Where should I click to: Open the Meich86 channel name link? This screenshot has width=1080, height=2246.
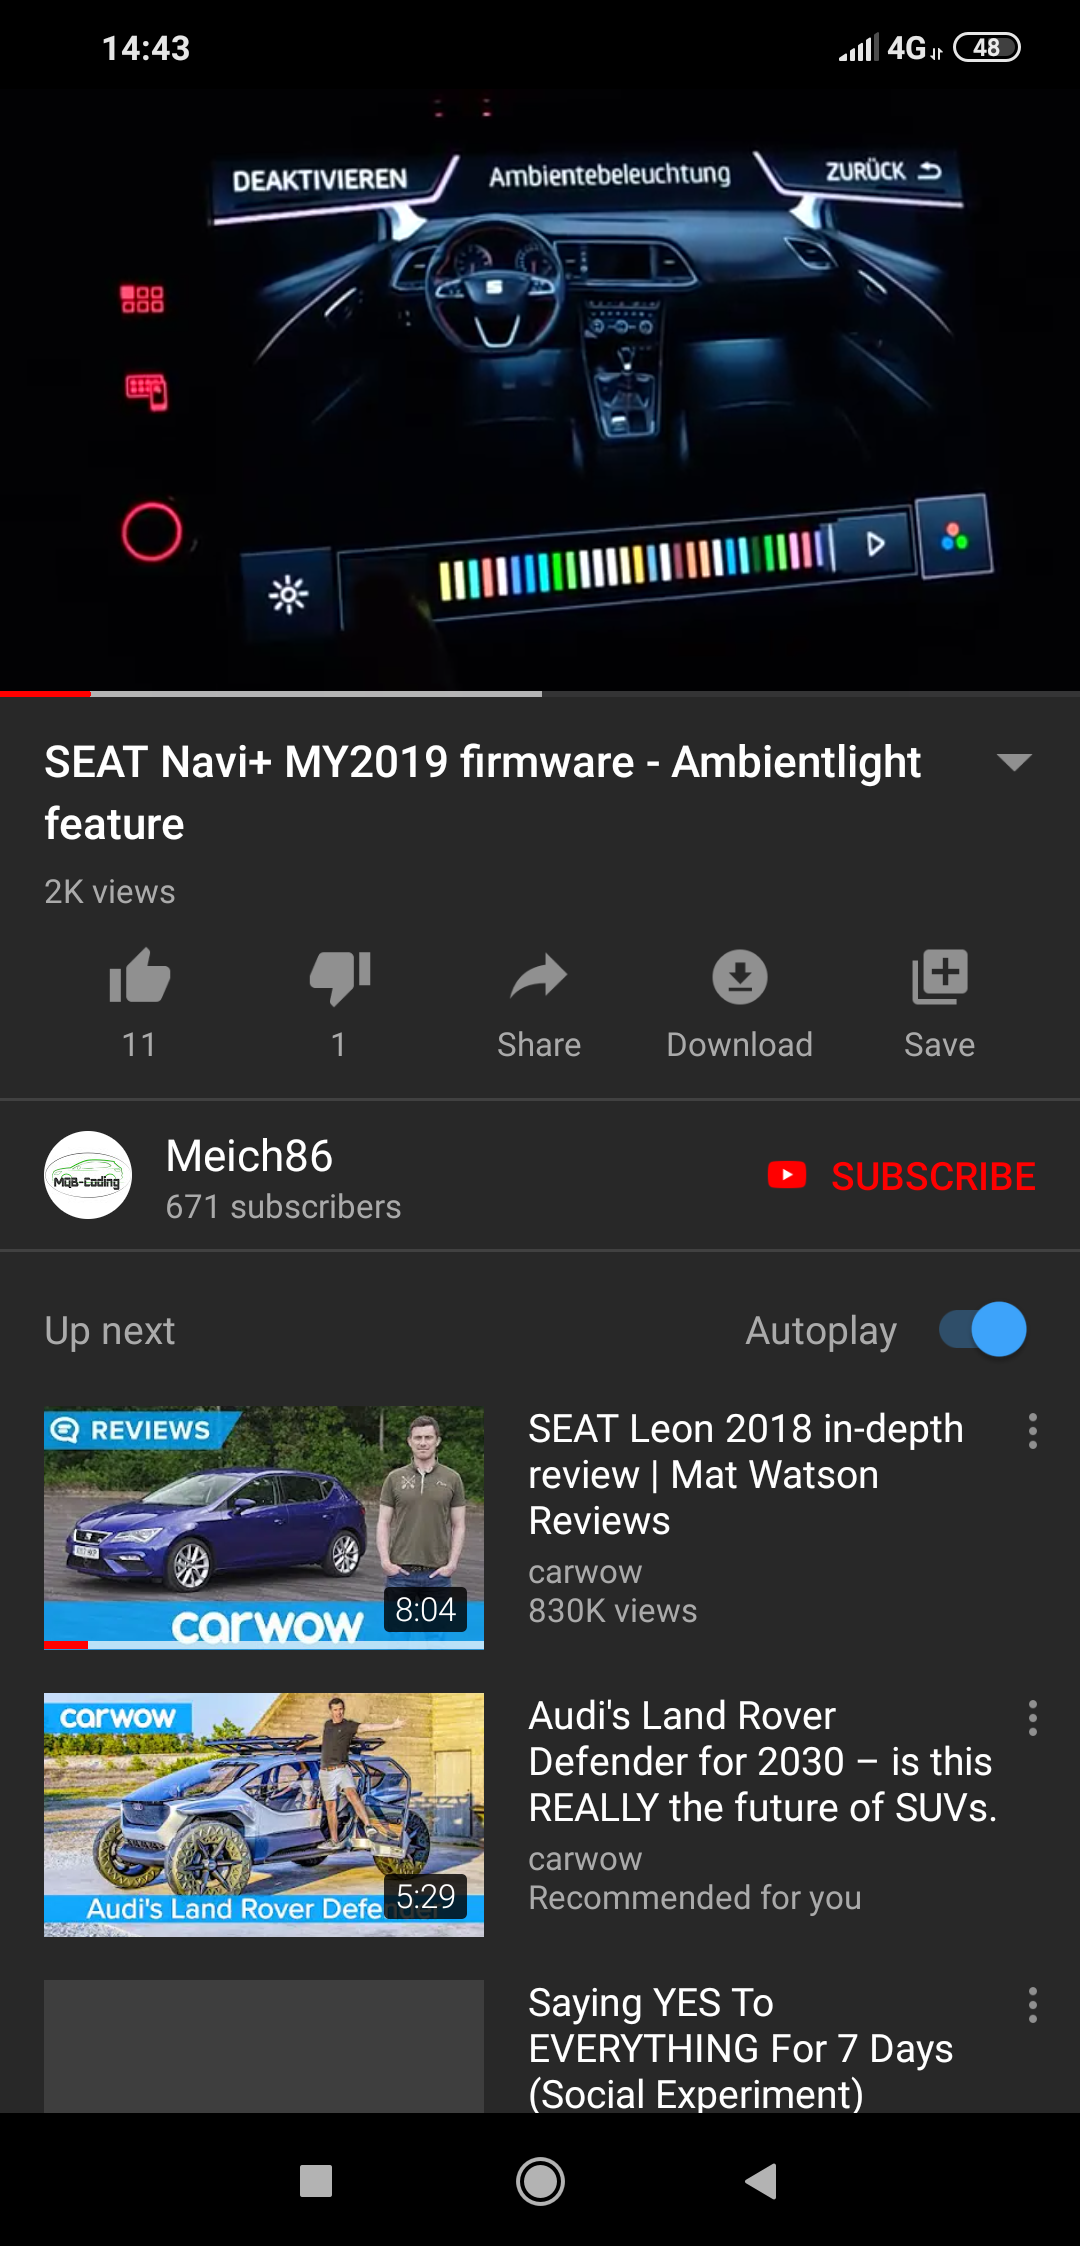tap(249, 1156)
